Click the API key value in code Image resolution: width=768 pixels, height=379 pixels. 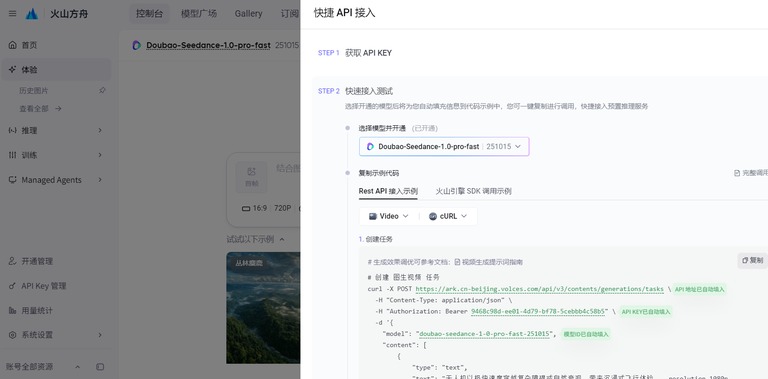tap(539, 311)
